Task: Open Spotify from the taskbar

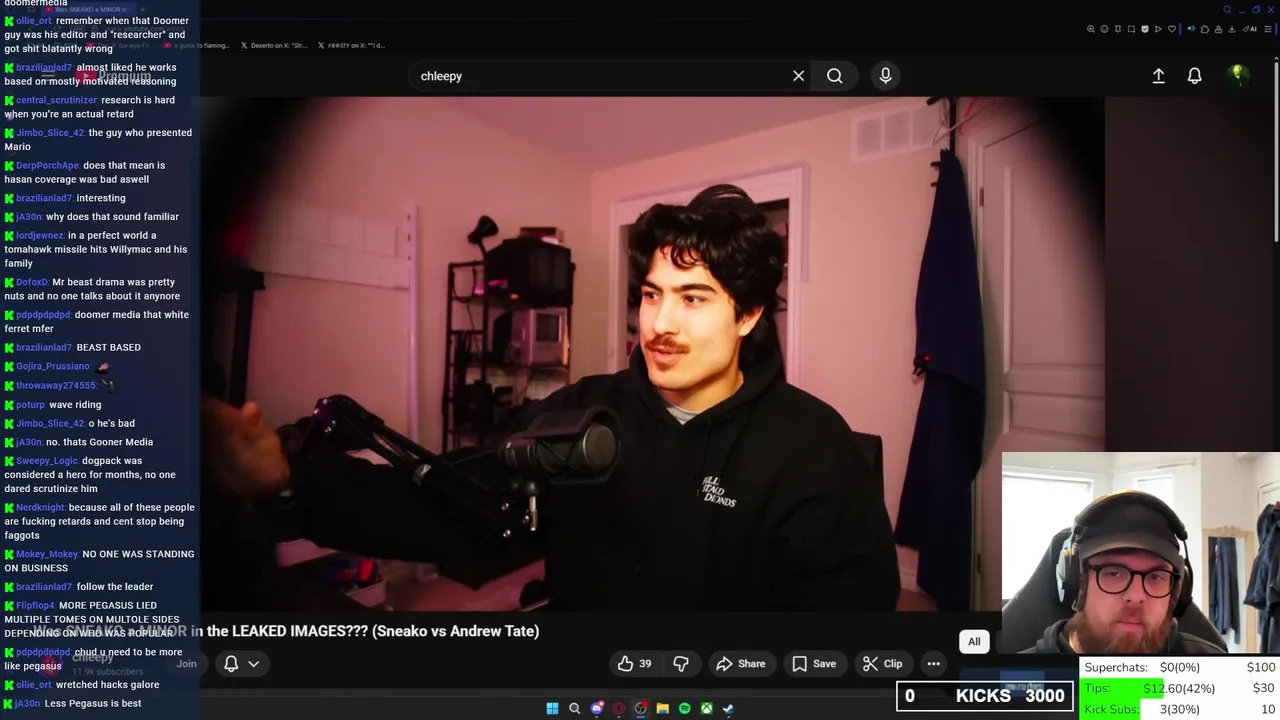Action: coord(684,708)
